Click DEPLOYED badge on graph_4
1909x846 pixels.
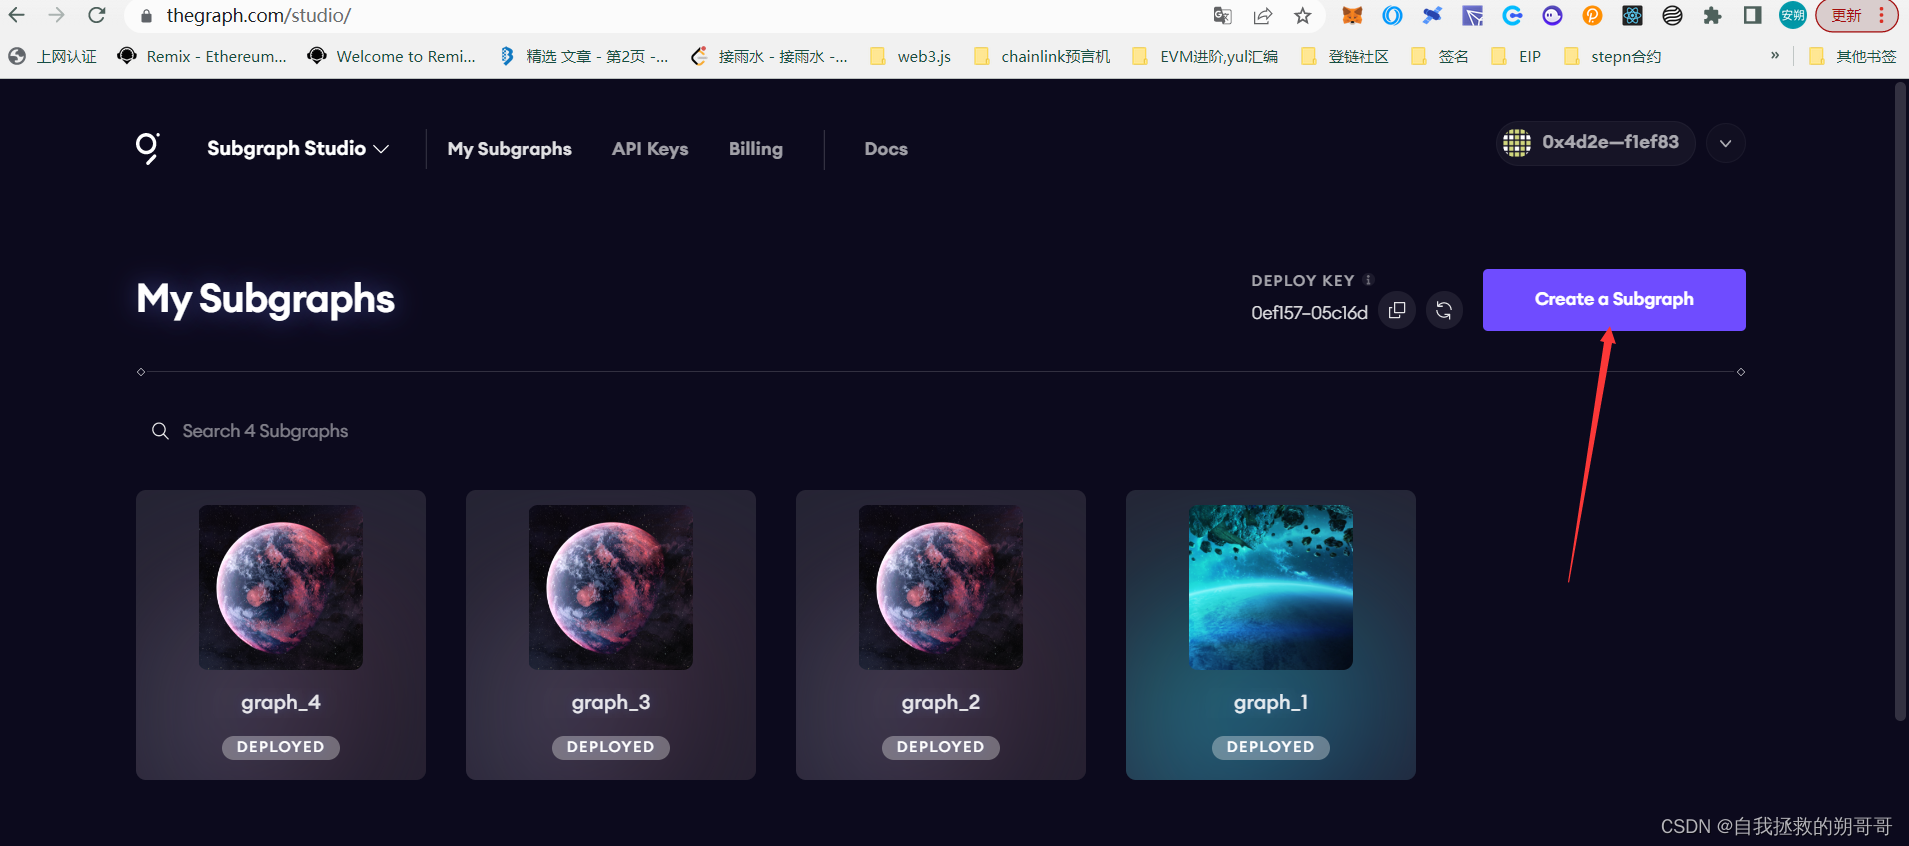281,747
